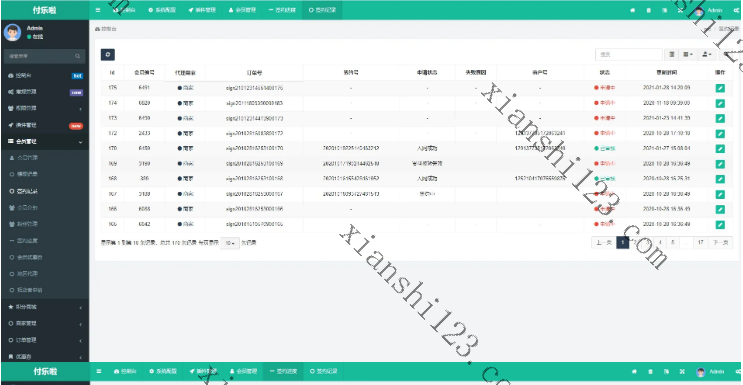The height and width of the screenshot is (385, 743).
Task: Click the table search input field
Action: 629,55
